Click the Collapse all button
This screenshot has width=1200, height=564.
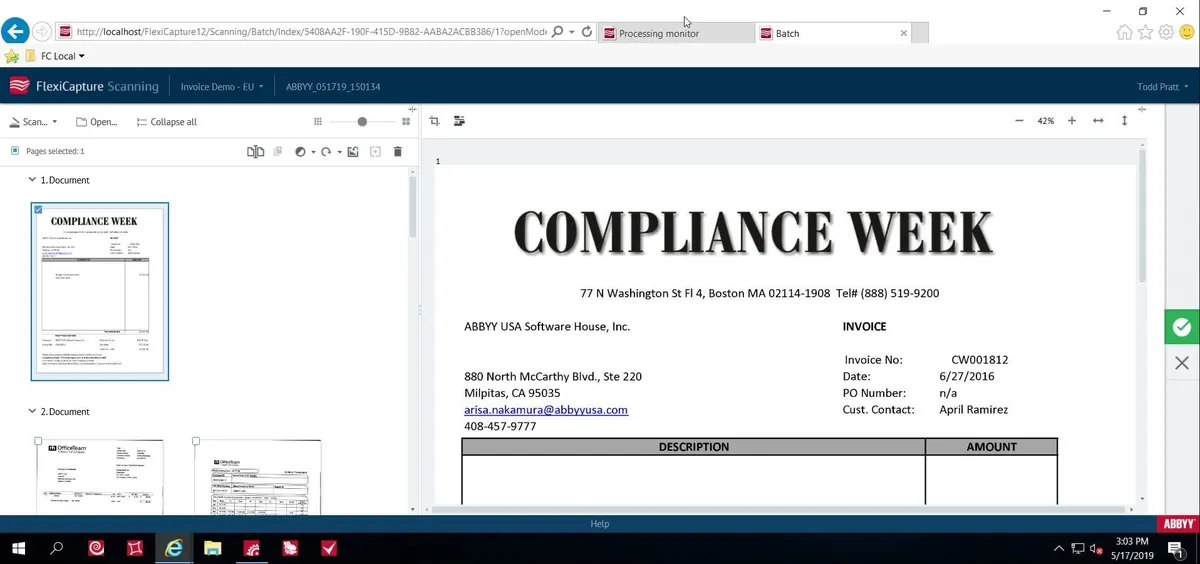(x=166, y=122)
